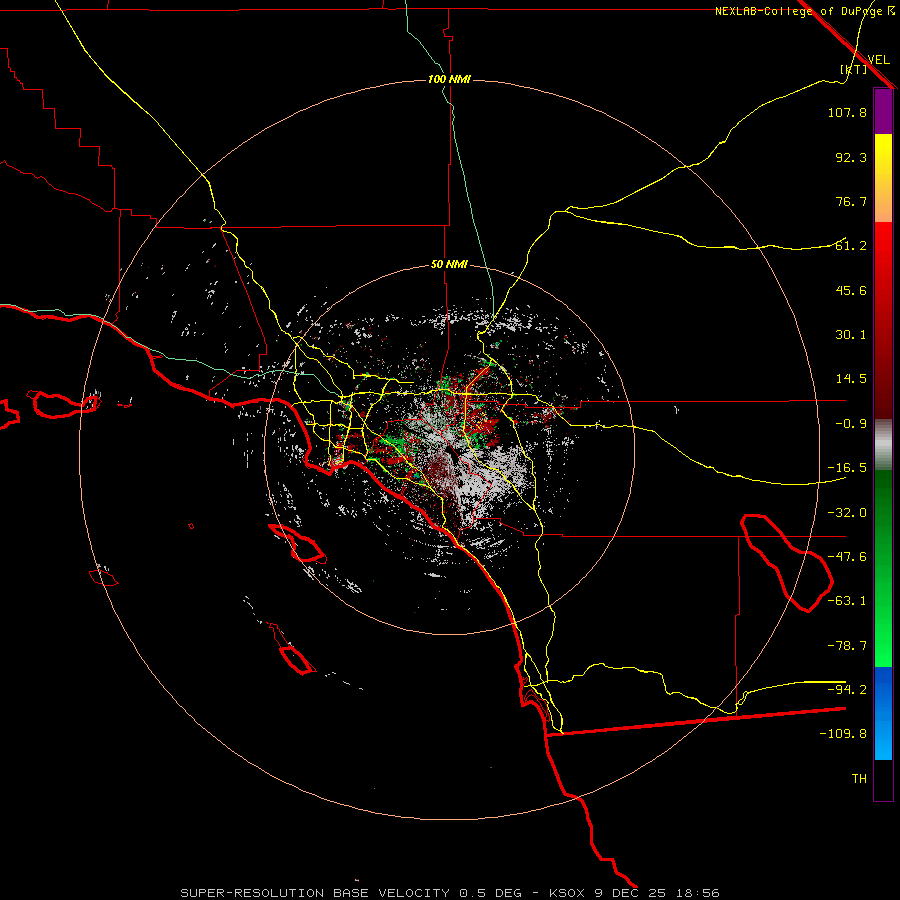Click the -32.0 legend value

pos(847,513)
